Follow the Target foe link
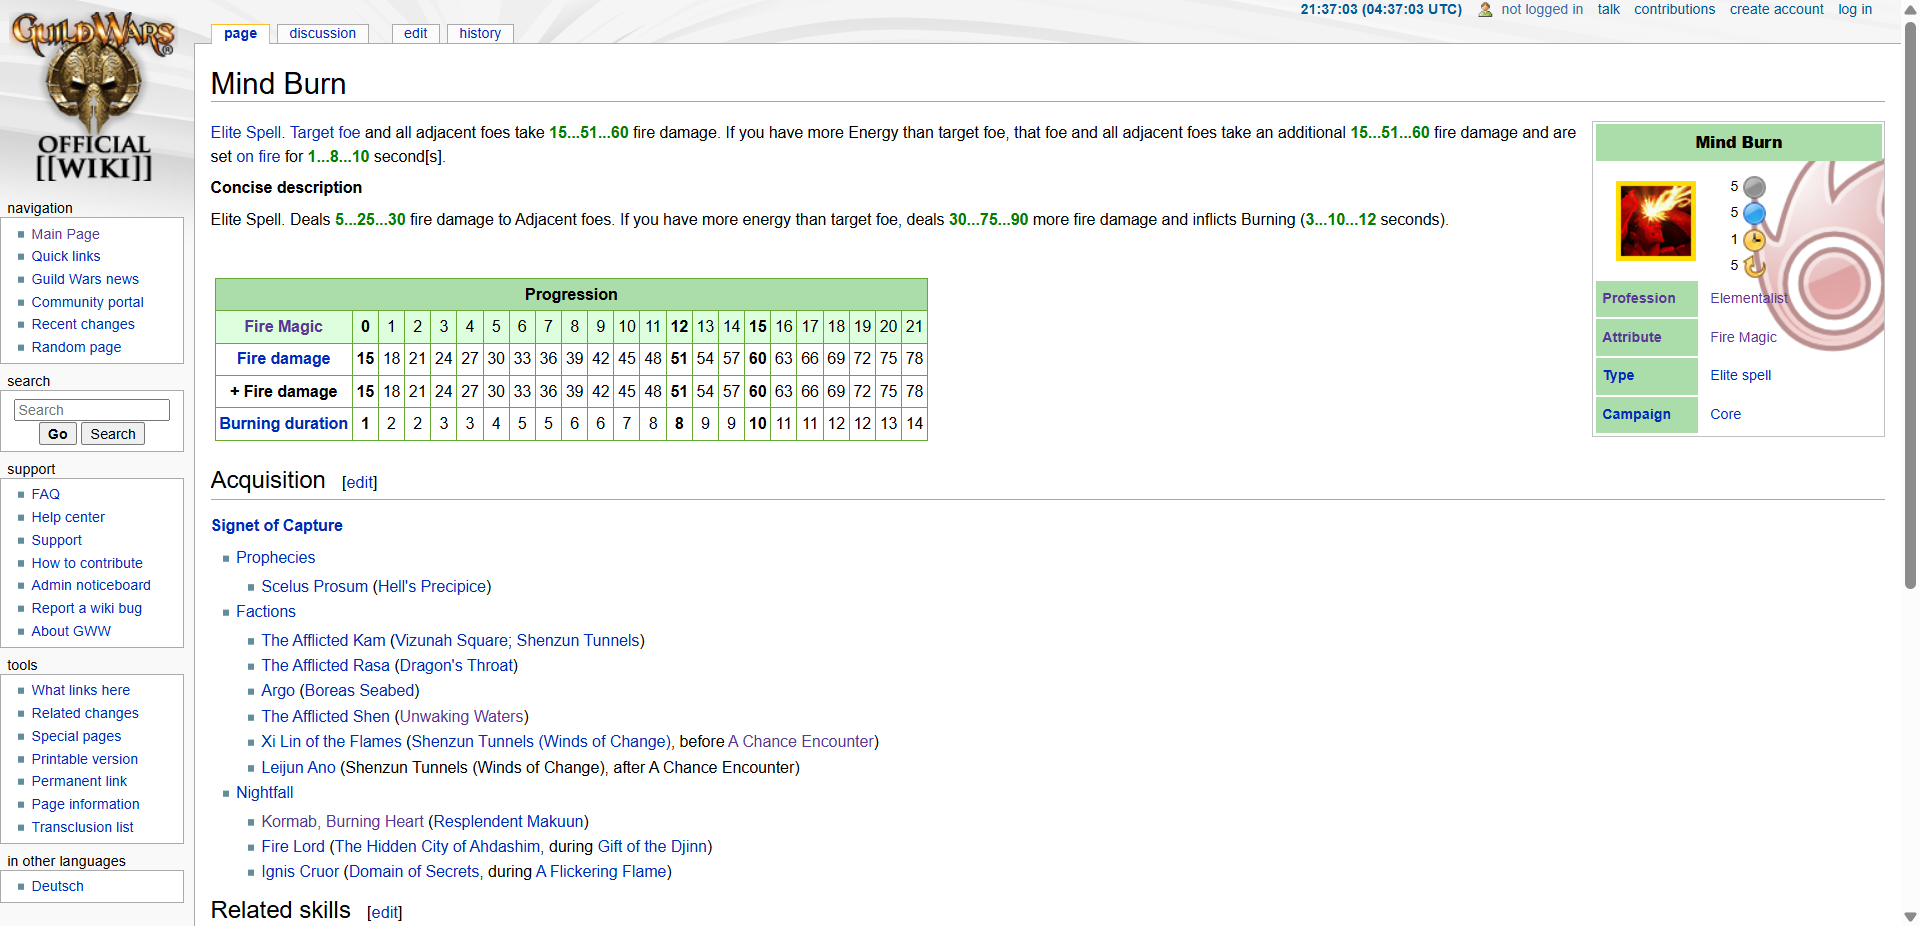Viewport: 1920px width, 926px height. (325, 132)
